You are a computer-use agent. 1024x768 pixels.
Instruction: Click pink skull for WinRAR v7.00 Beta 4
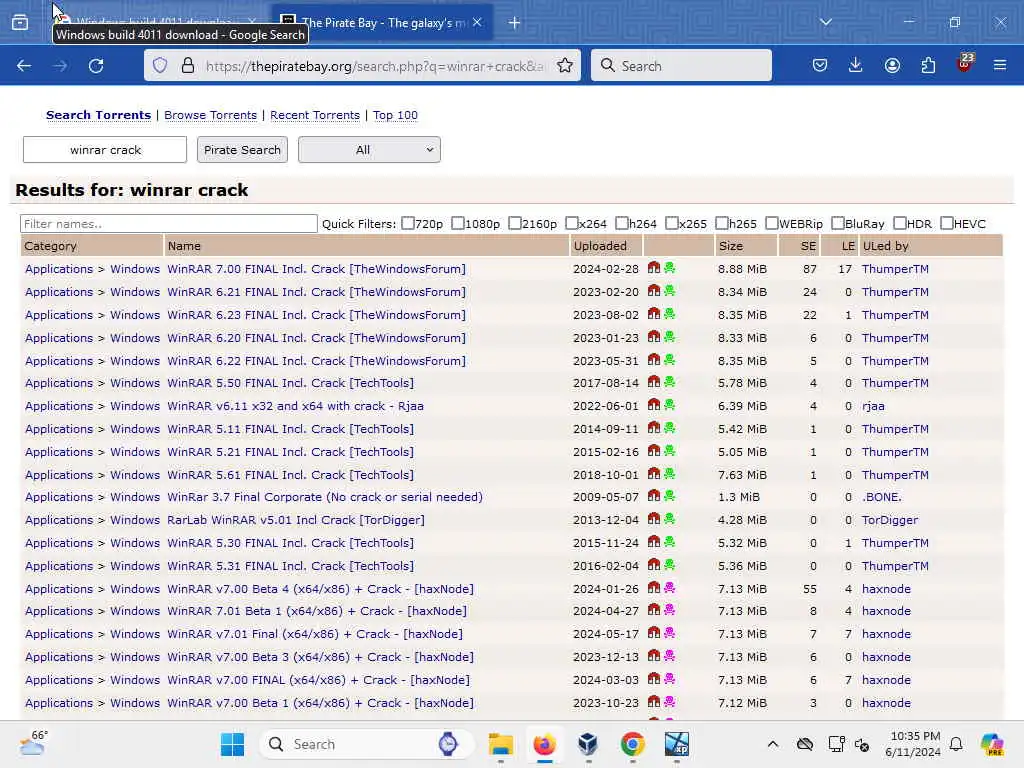pos(669,588)
